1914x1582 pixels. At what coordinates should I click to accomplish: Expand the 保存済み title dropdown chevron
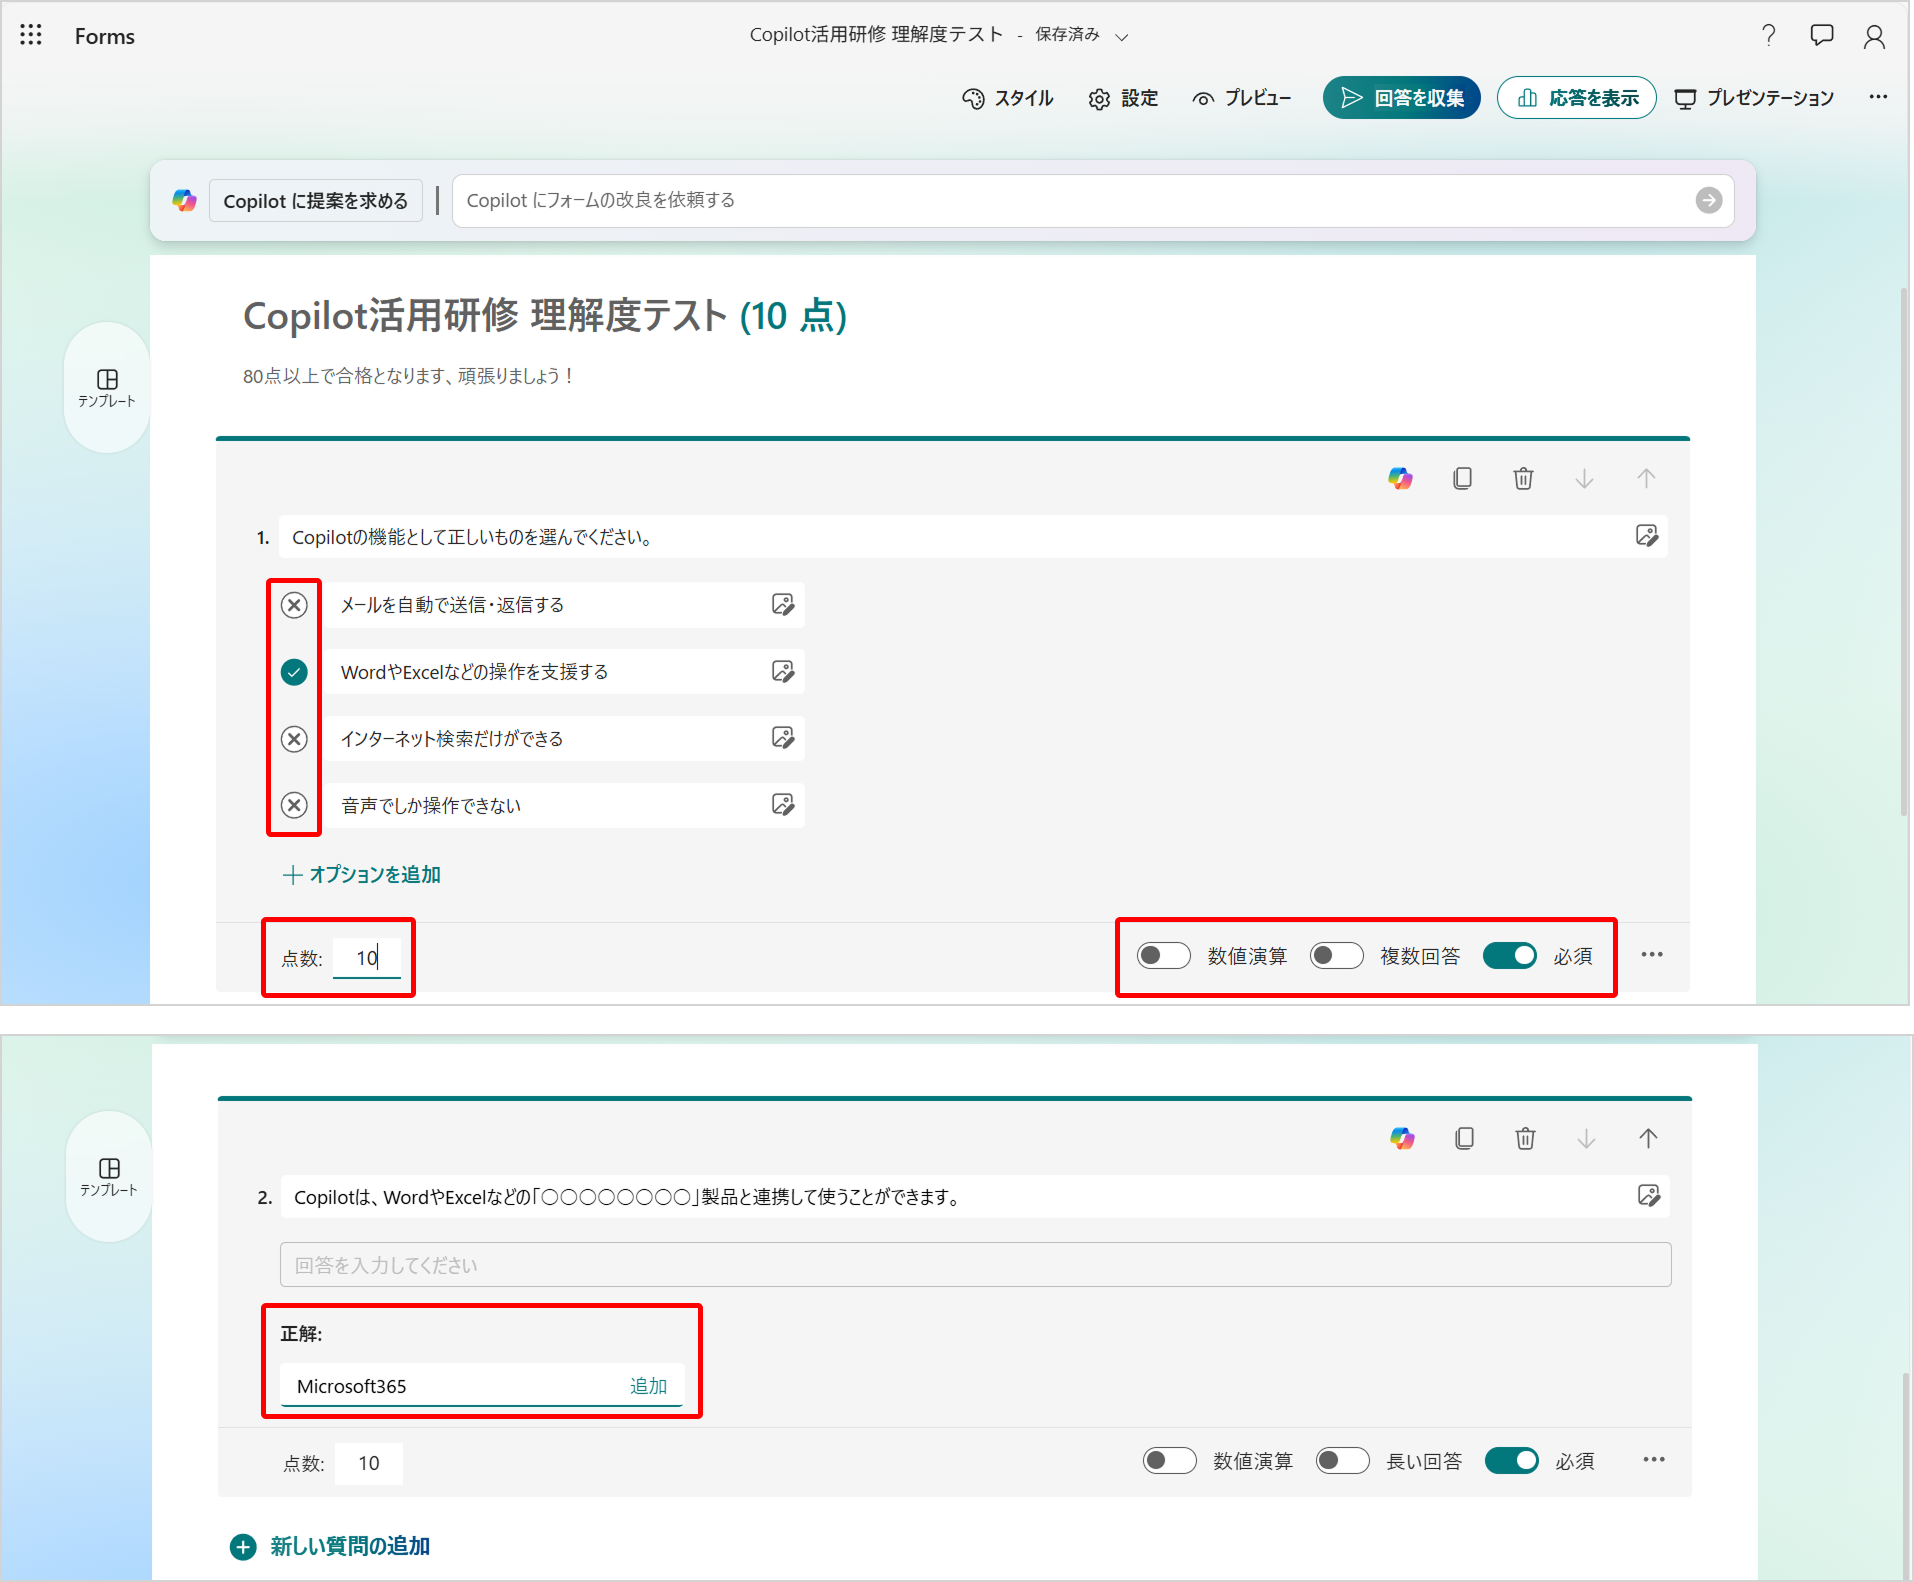[x=1122, y=37]
